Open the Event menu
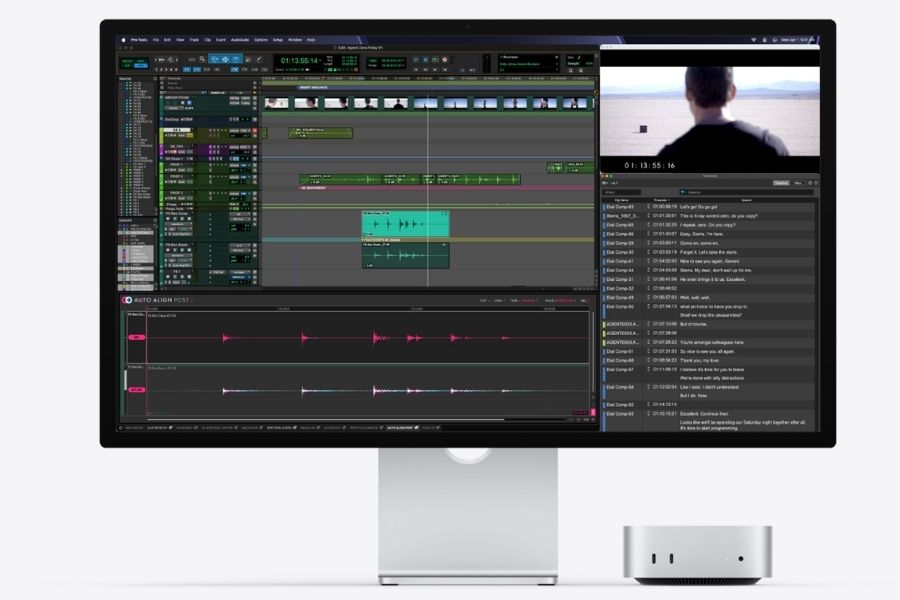Screen dimensions: 900x600 click(221, 40)
